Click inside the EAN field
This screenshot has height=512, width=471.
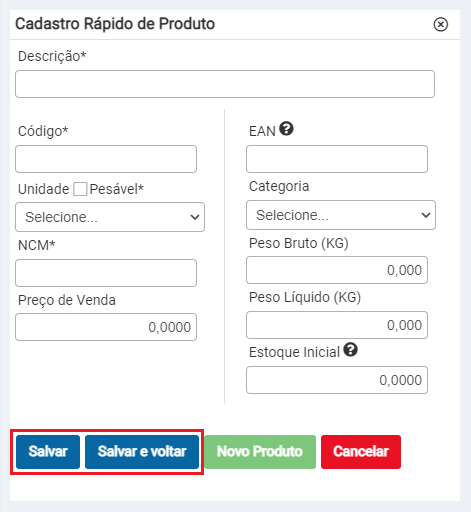(x=337, y=159)
